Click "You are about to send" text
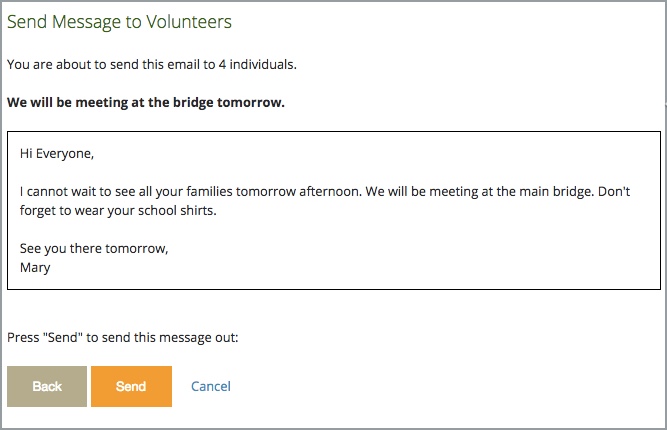 point(71,65)
